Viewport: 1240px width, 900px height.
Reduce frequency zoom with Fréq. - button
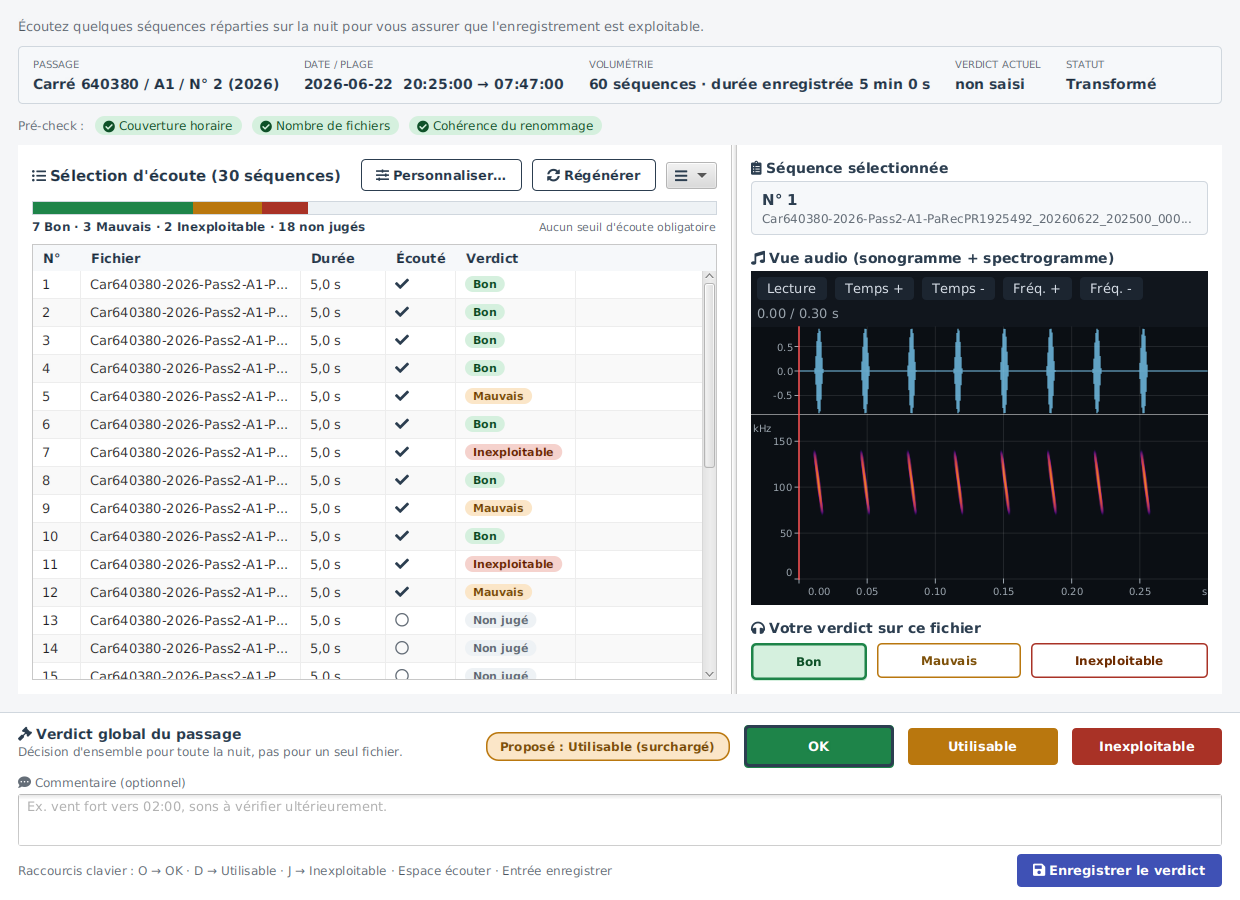pos(1111,289)
